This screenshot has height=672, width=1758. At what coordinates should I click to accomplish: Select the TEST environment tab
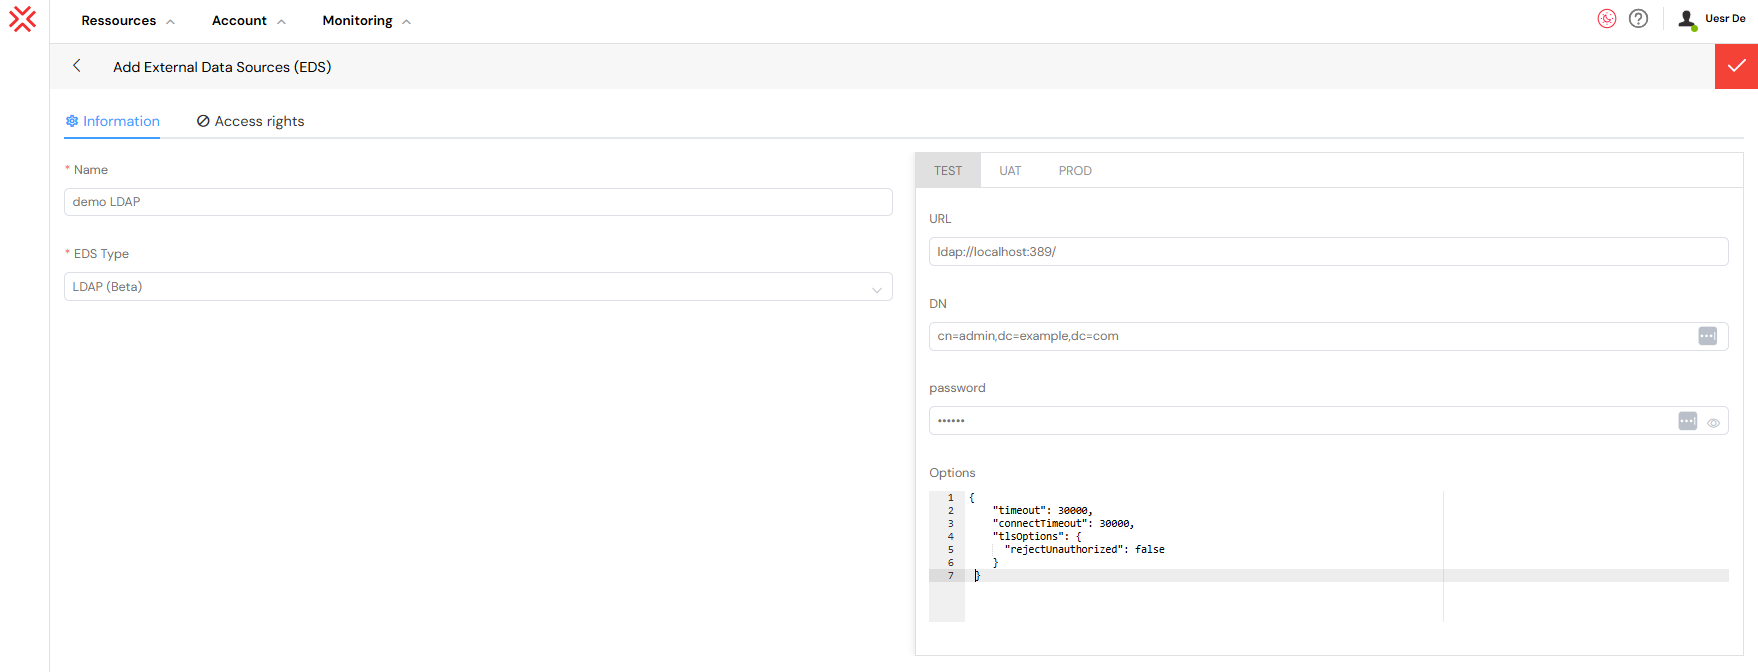(948, 171)
